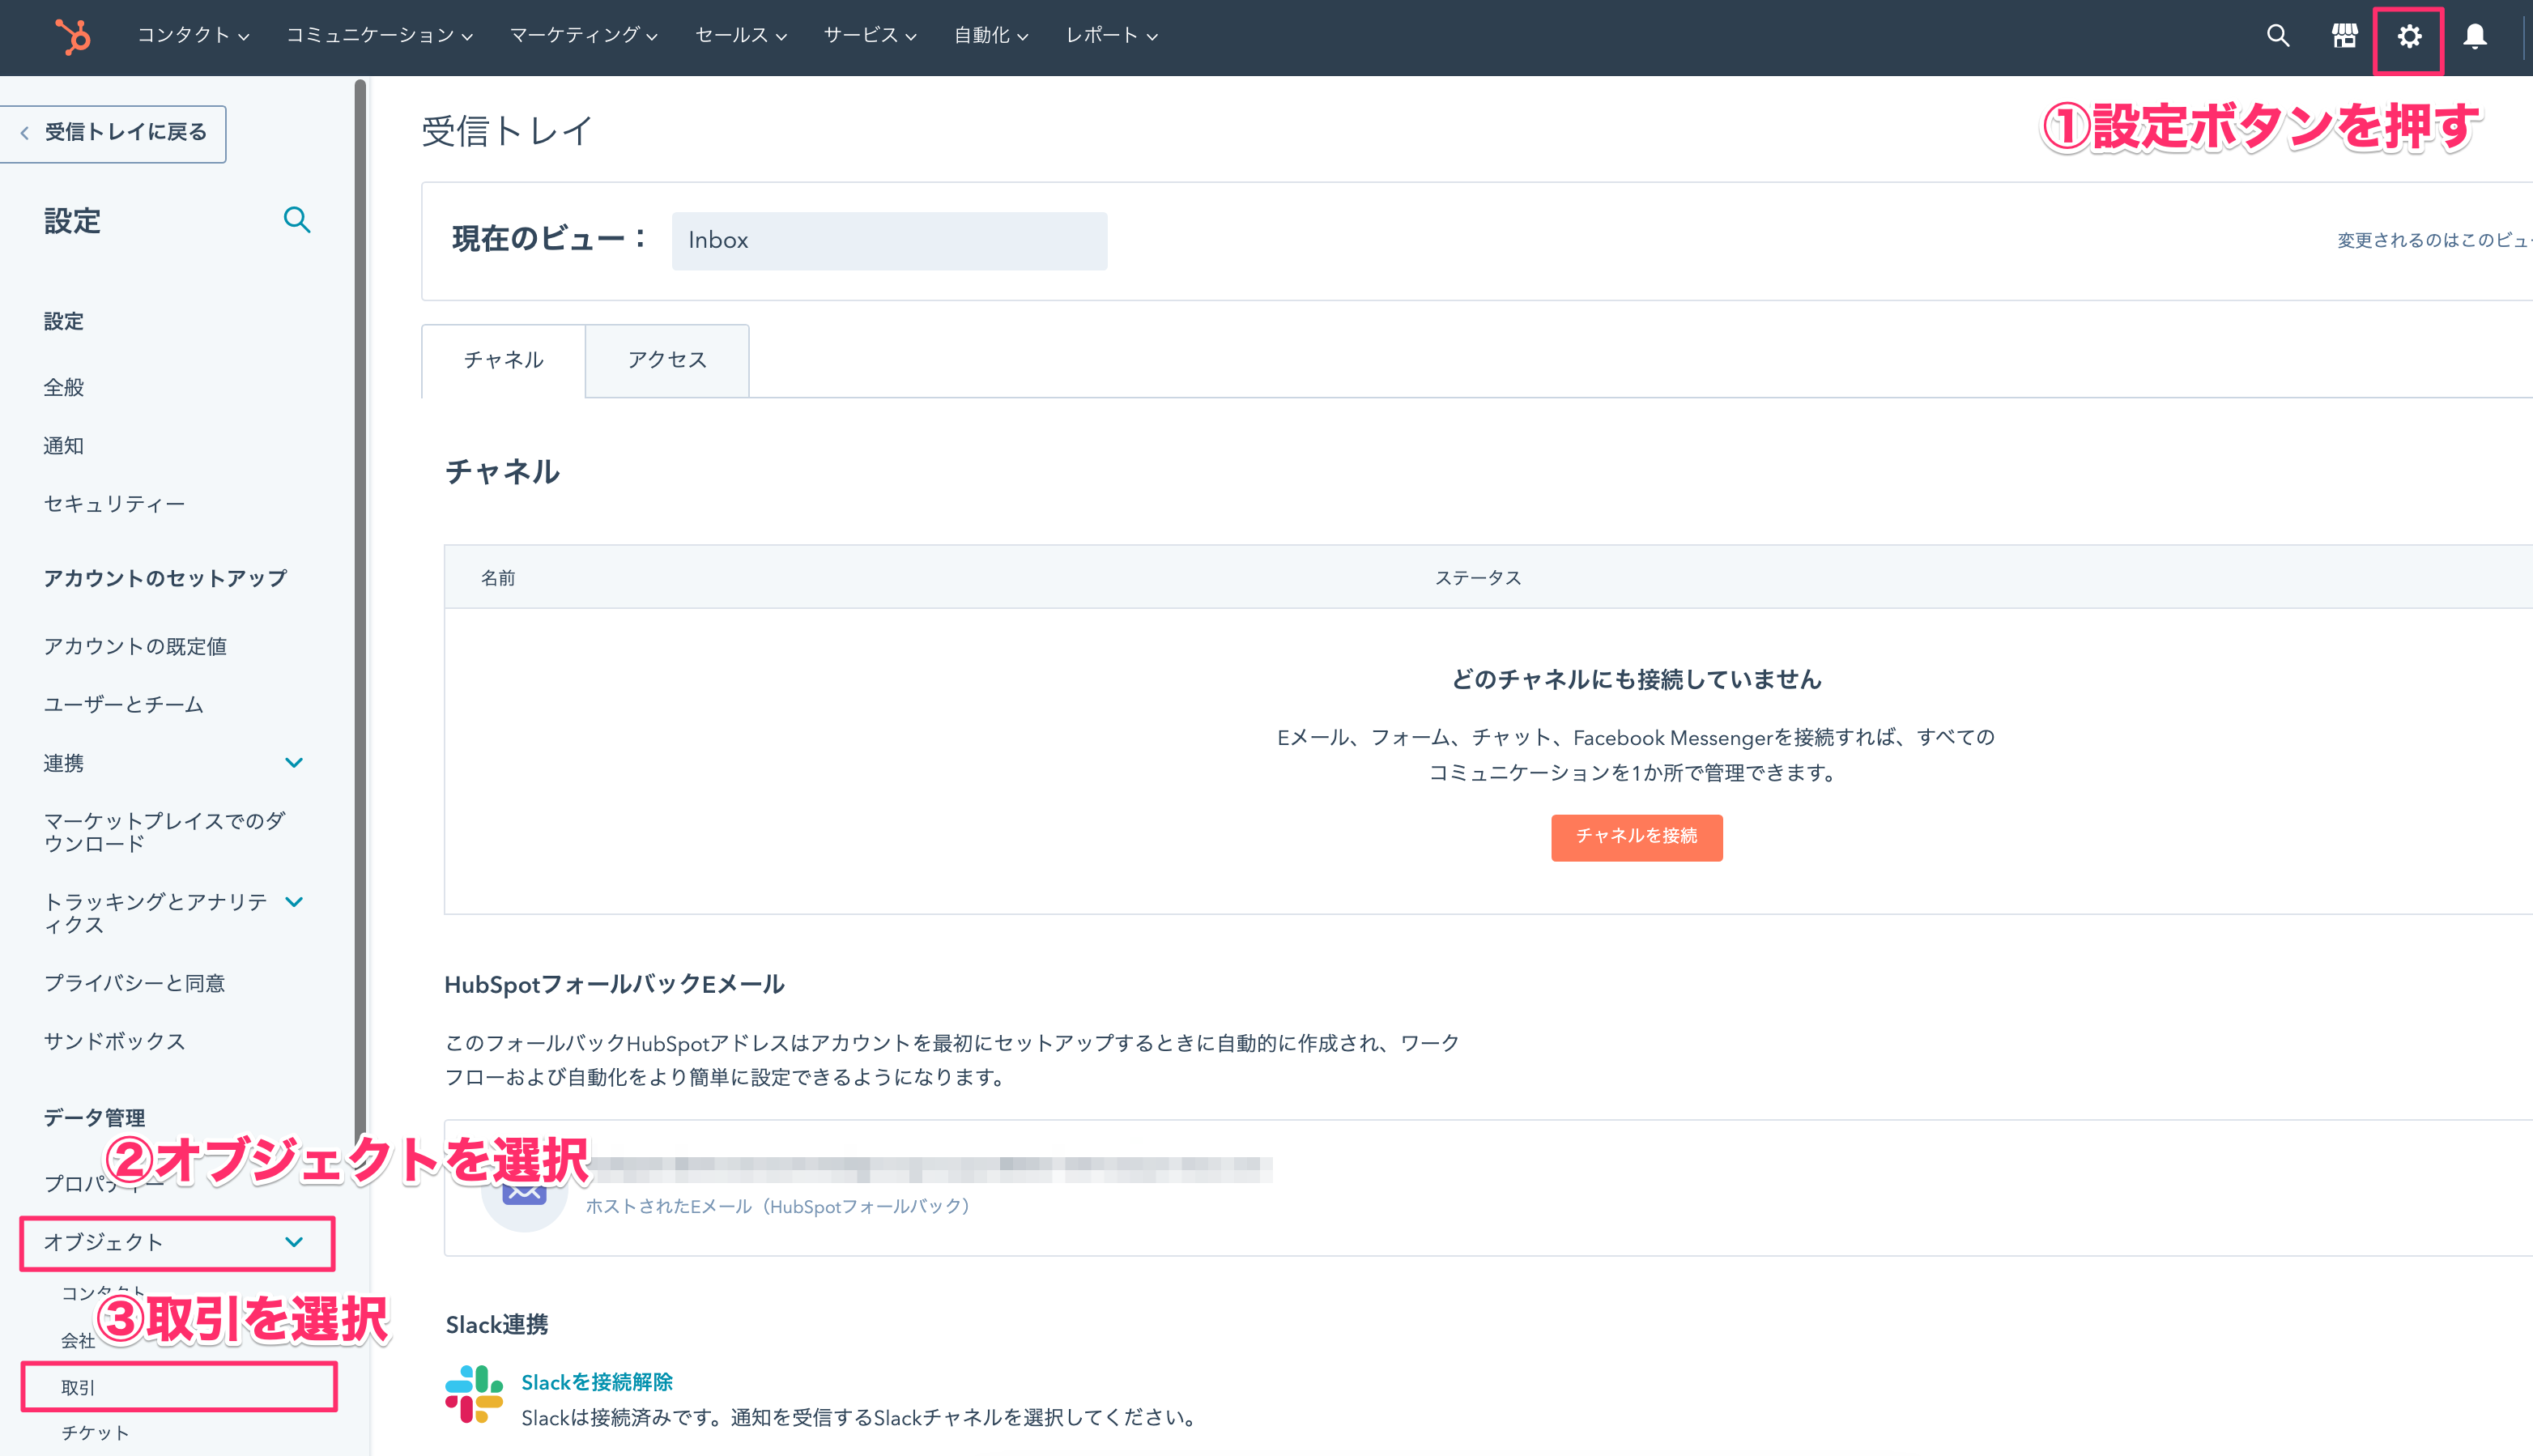Image resolution: width=2533 pixels, height=1456 pixels.
Task: Select 会社 under オブジェクト
Action: coord(78,1341)
